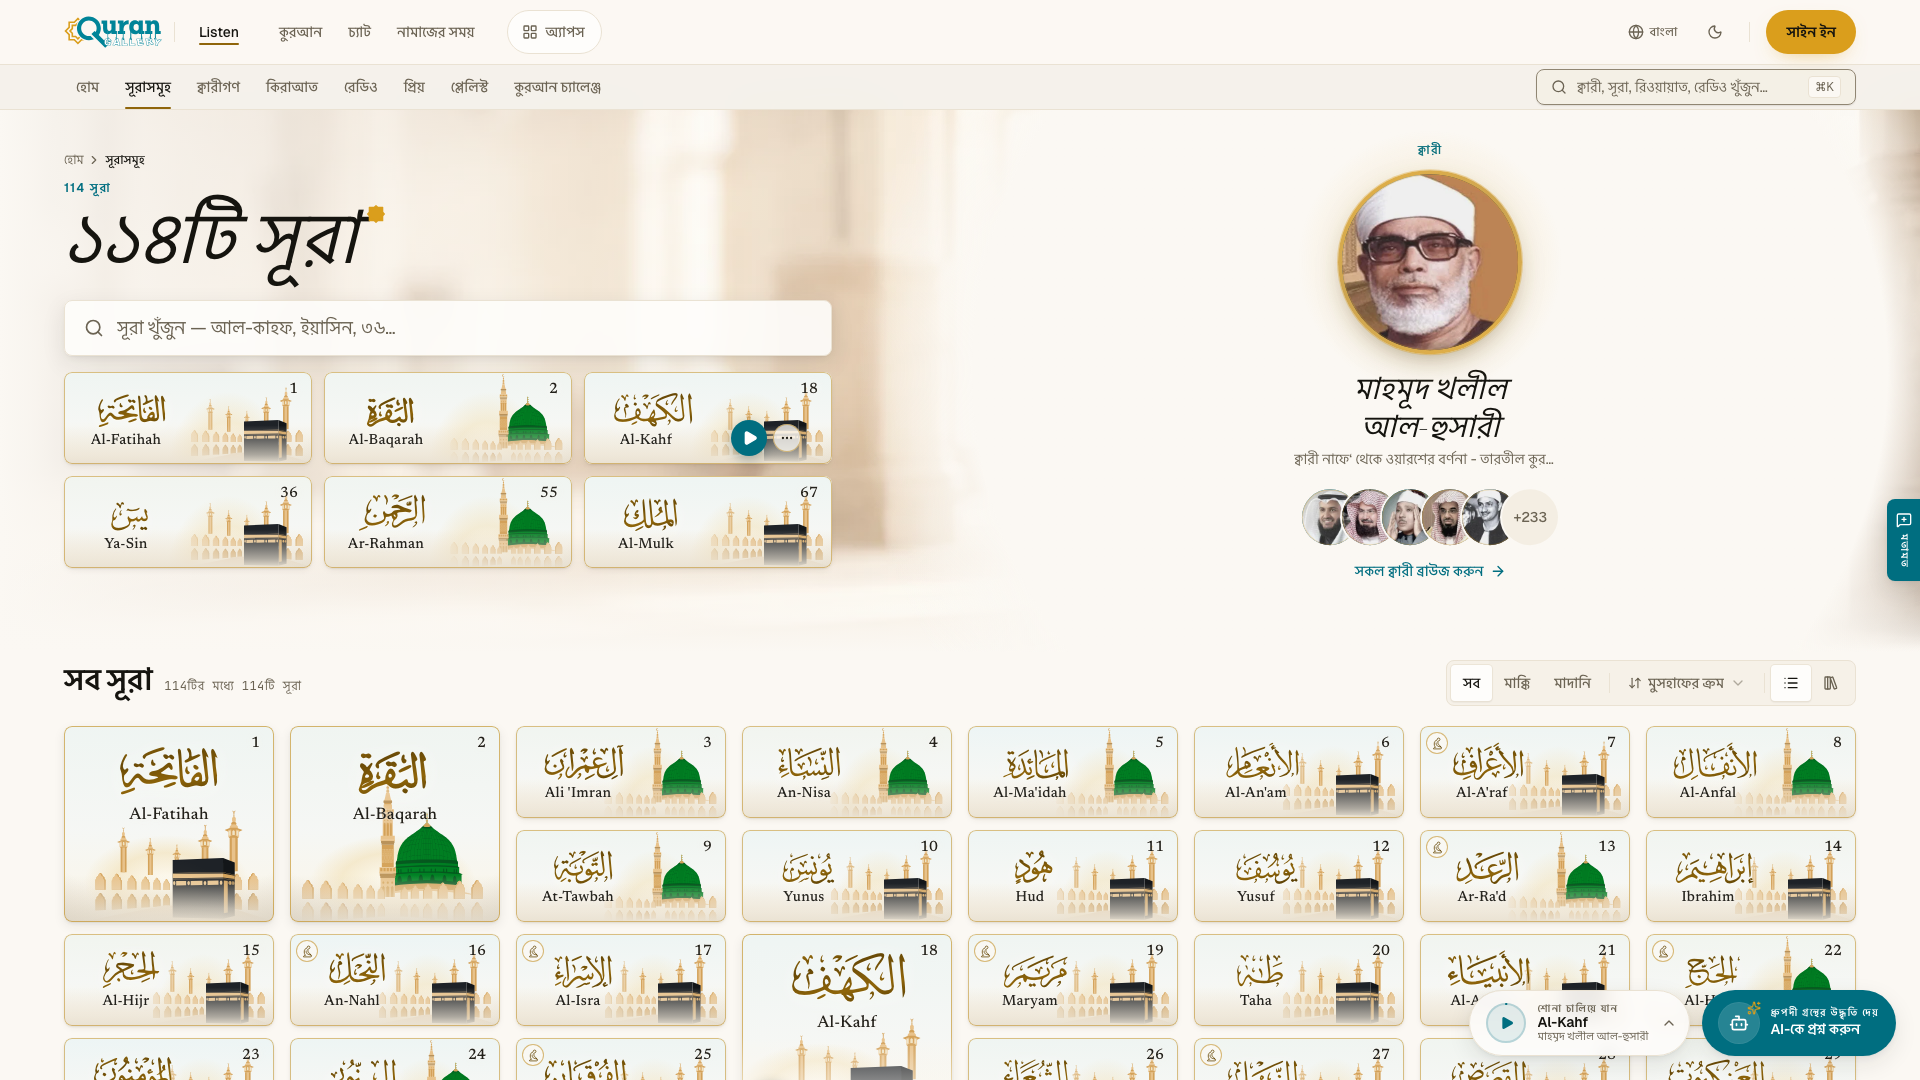
Task: Open the language selector globe
Action: coord(1652,32)
